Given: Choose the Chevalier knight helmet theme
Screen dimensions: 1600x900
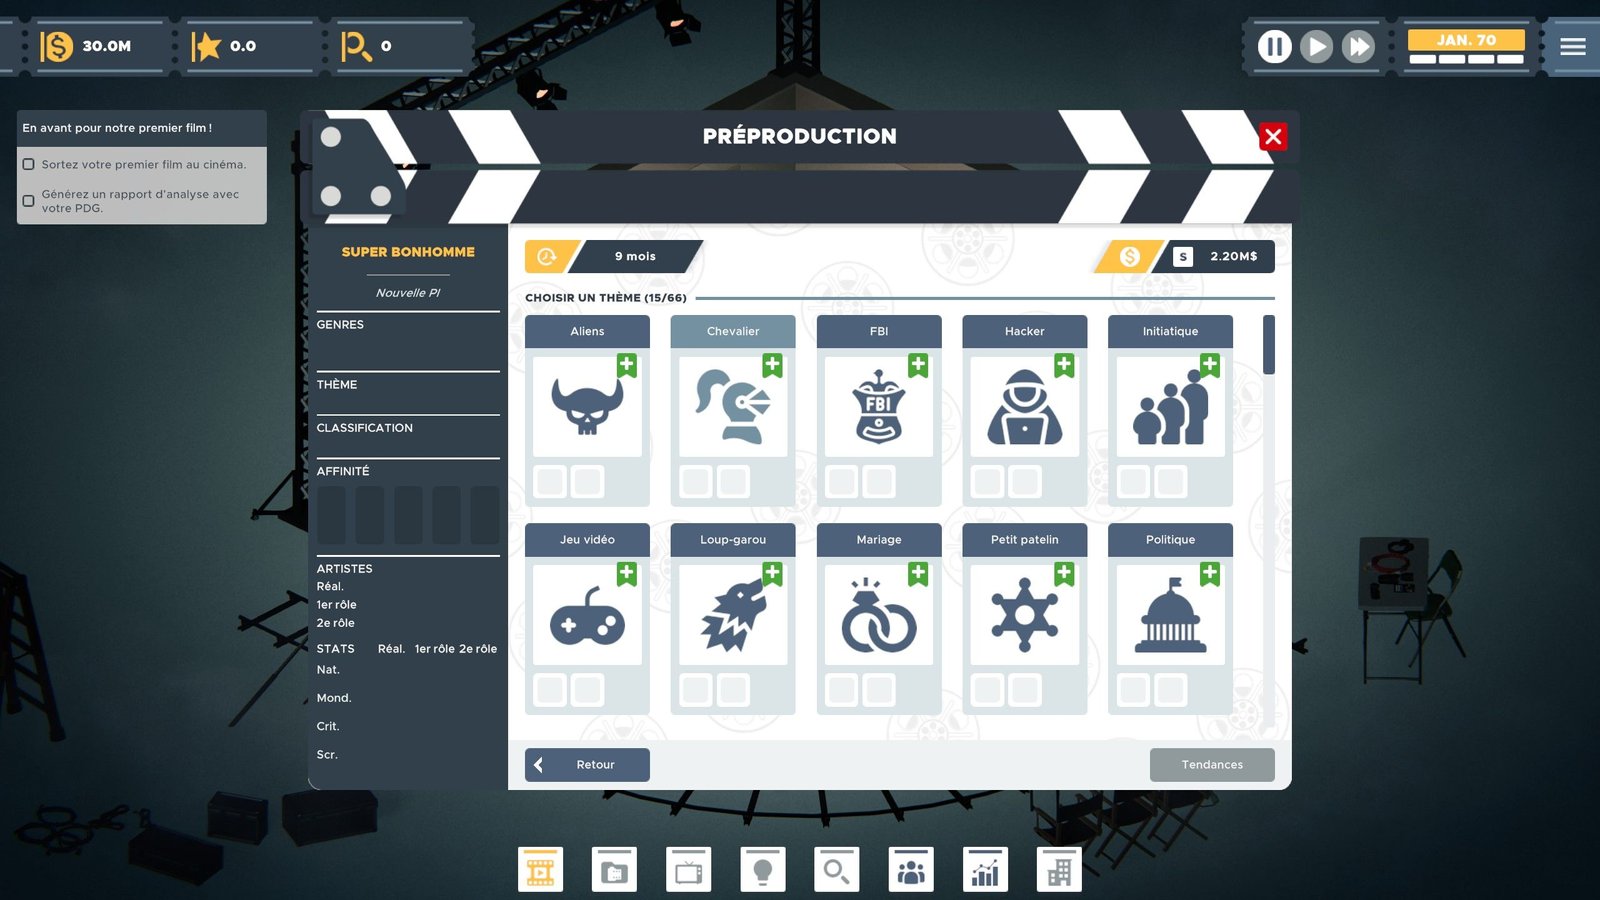Looking at the screenshot, I should pos(733,407).
